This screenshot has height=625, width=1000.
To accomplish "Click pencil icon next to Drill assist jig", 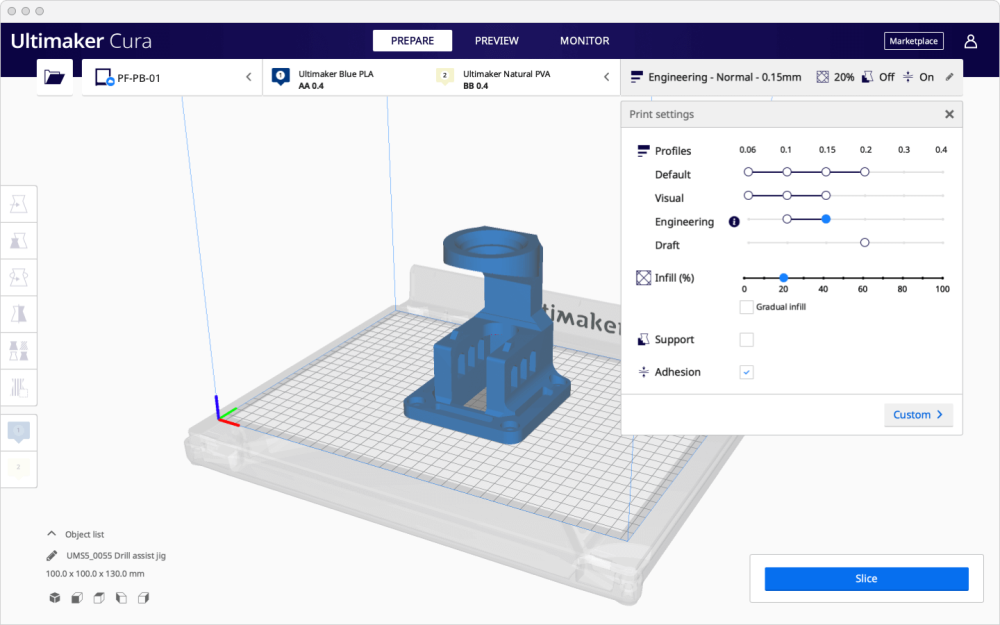I will (52, 555).
